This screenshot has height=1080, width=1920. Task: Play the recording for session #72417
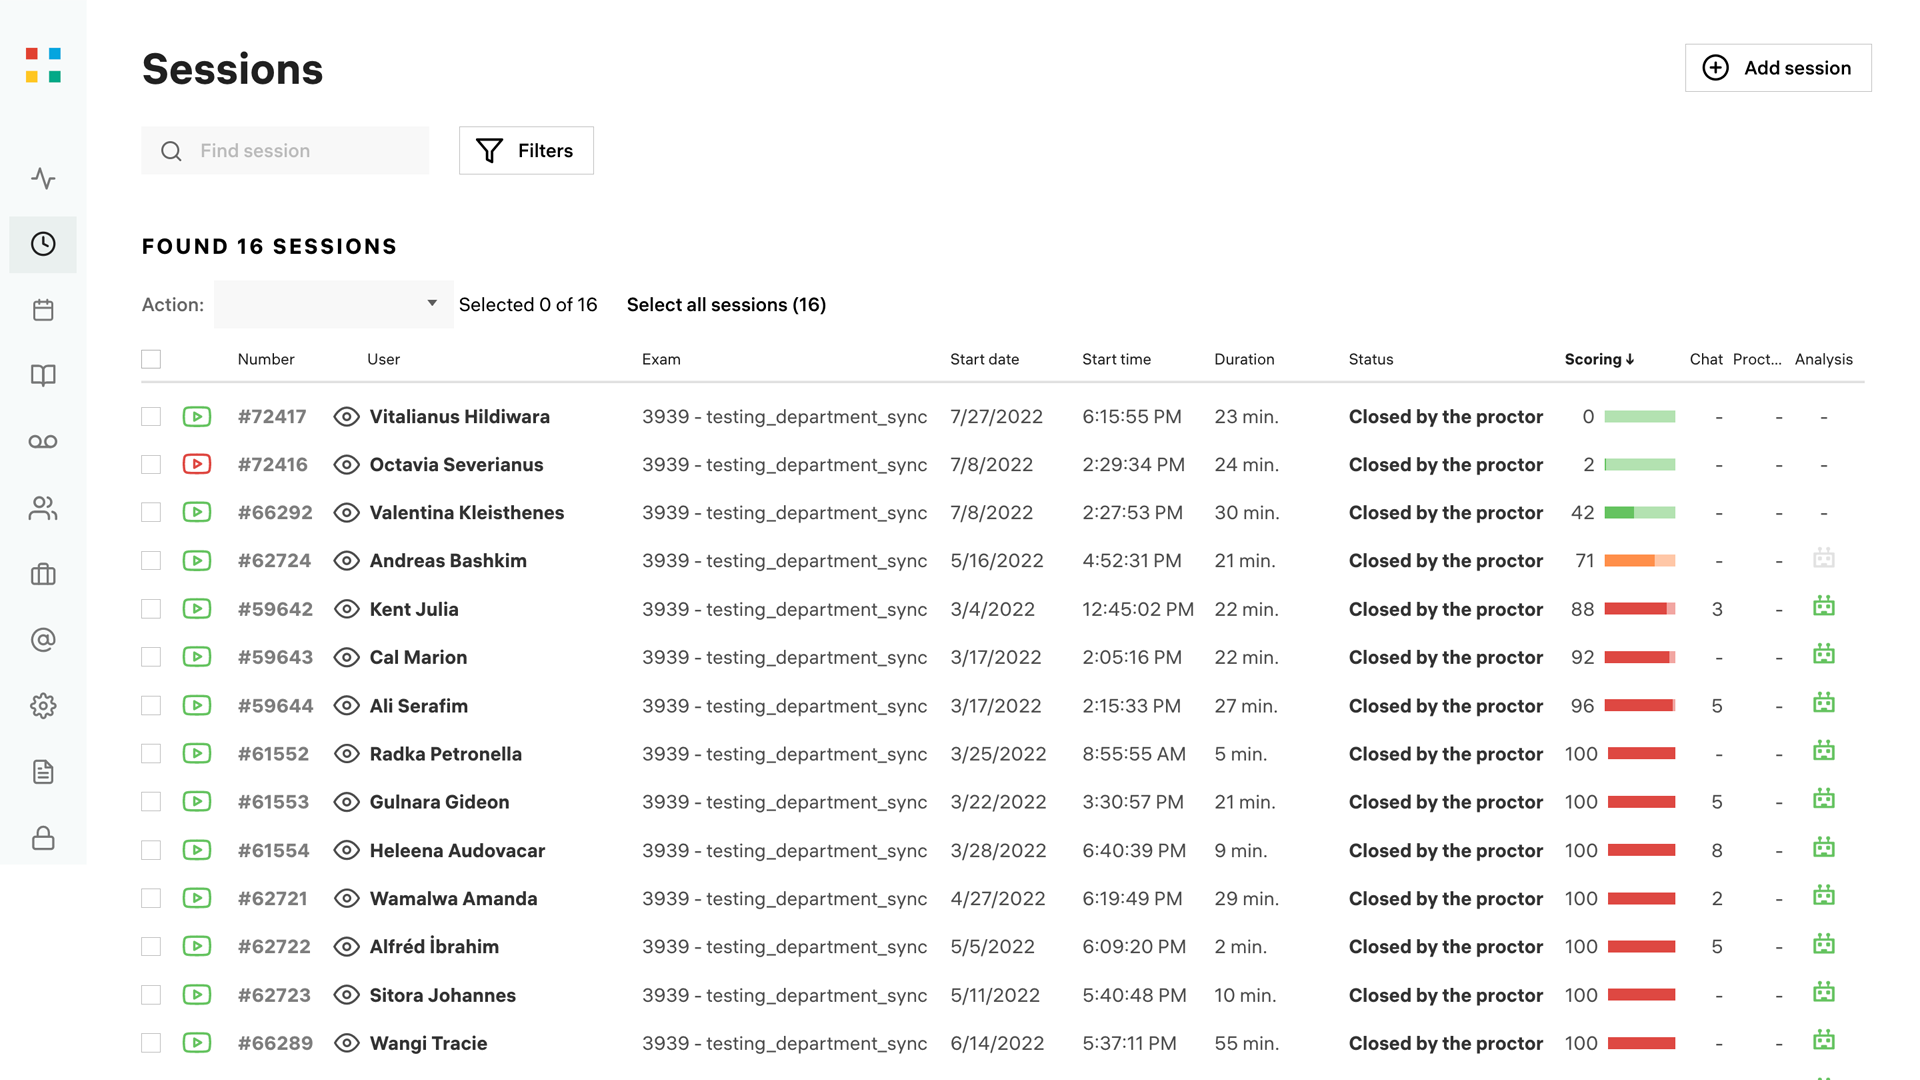point(197,416)
